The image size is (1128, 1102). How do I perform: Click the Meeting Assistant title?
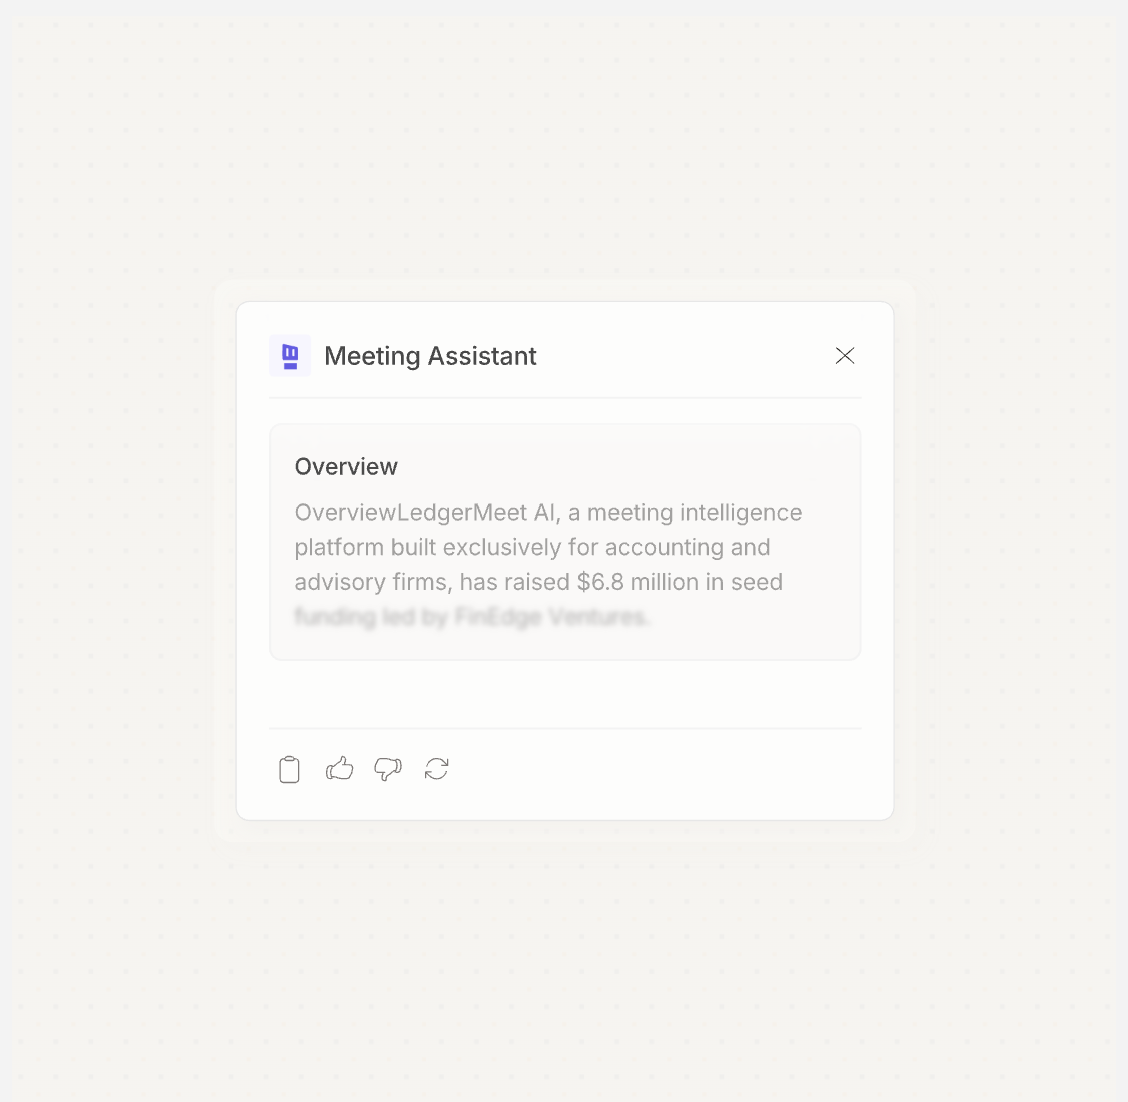point(430,356)
